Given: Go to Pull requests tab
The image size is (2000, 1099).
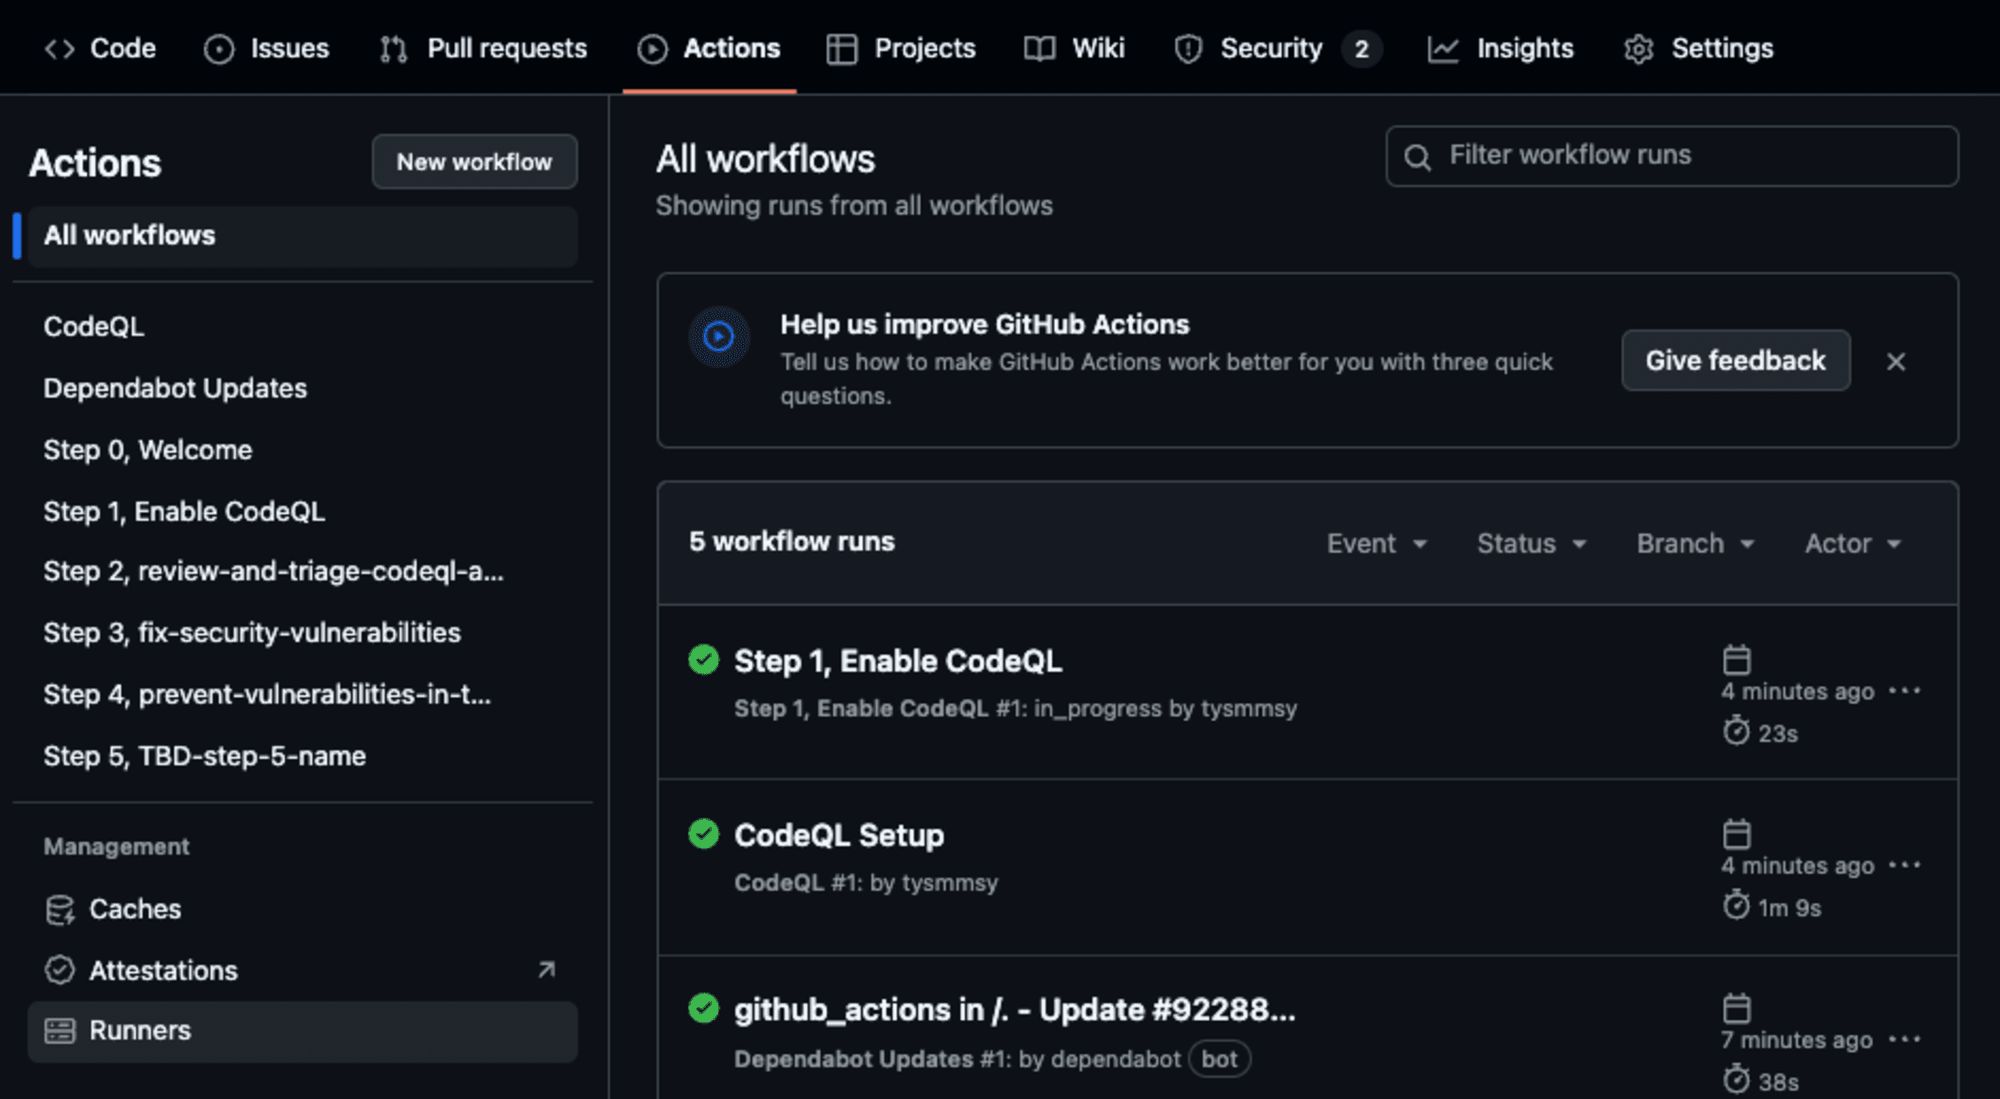Looking at the screenshot, I should pos(483,48).
